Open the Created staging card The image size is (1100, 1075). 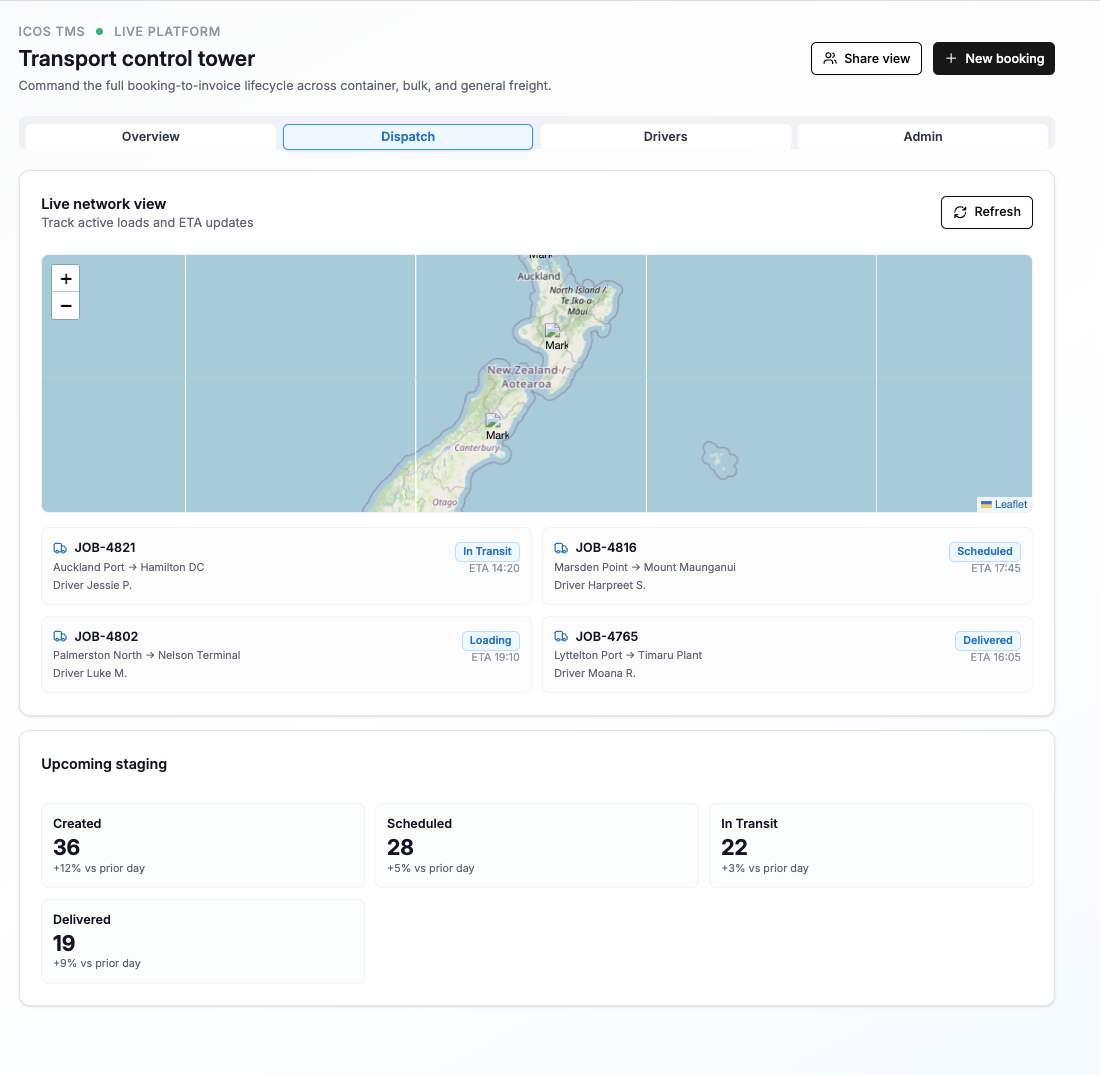[x=203, y=845]
